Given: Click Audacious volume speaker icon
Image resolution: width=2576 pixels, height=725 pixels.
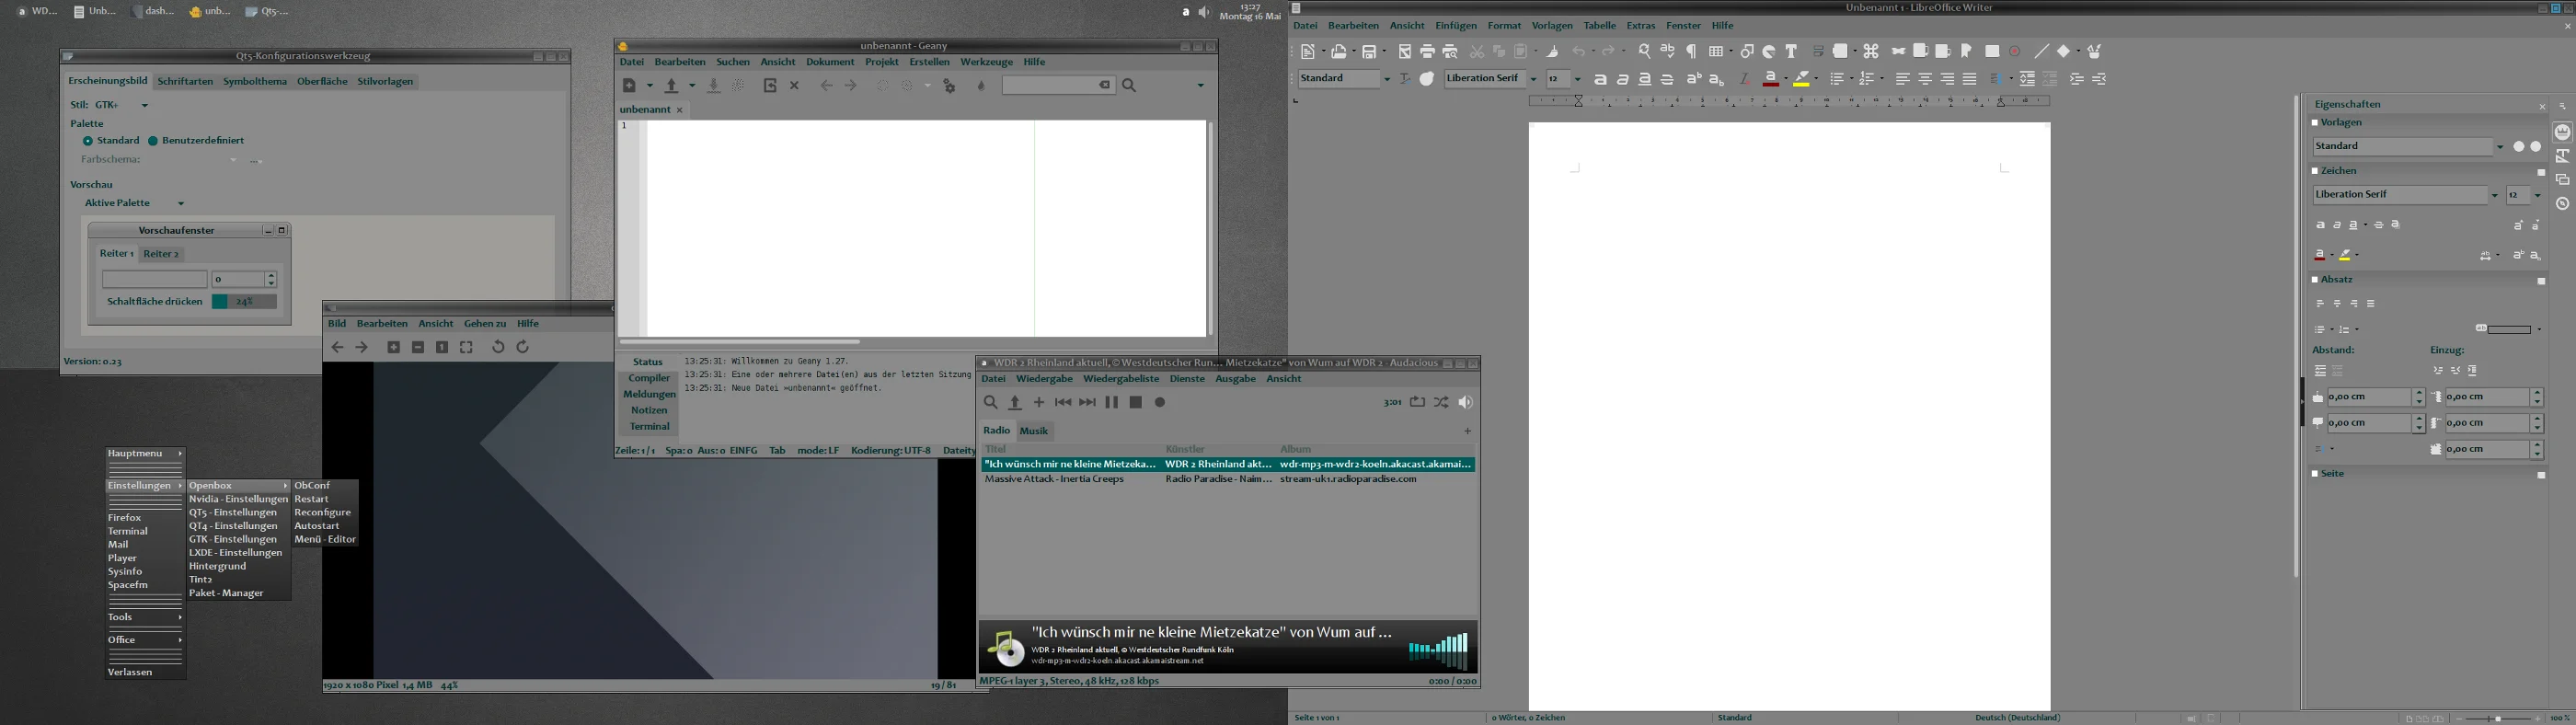Looking at the screenshot, I should point(1465,402).
